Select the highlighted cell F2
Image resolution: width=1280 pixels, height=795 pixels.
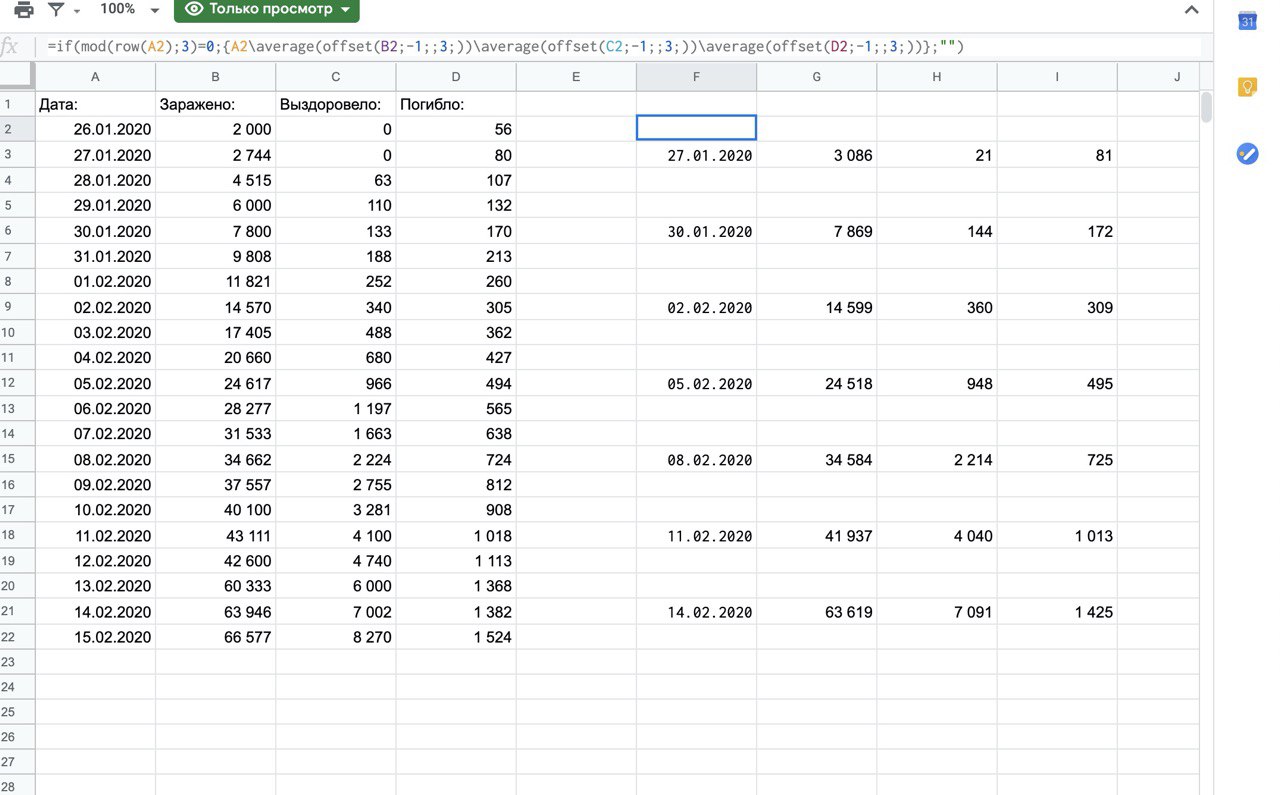[x=697, y=128]
